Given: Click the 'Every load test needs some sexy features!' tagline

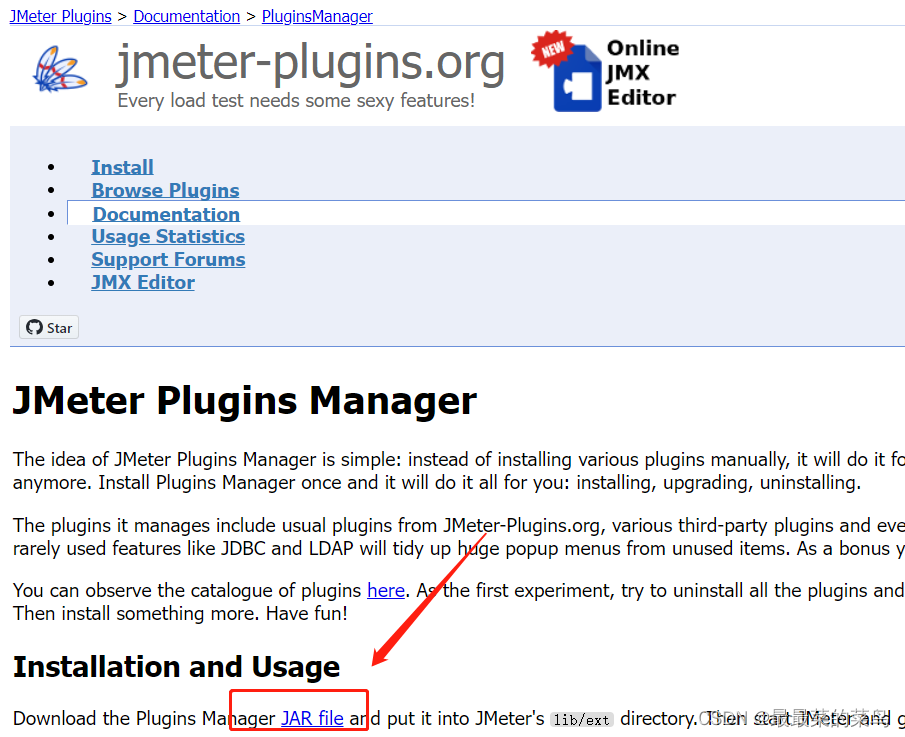Looking at the screenshot, I should 296,100.
